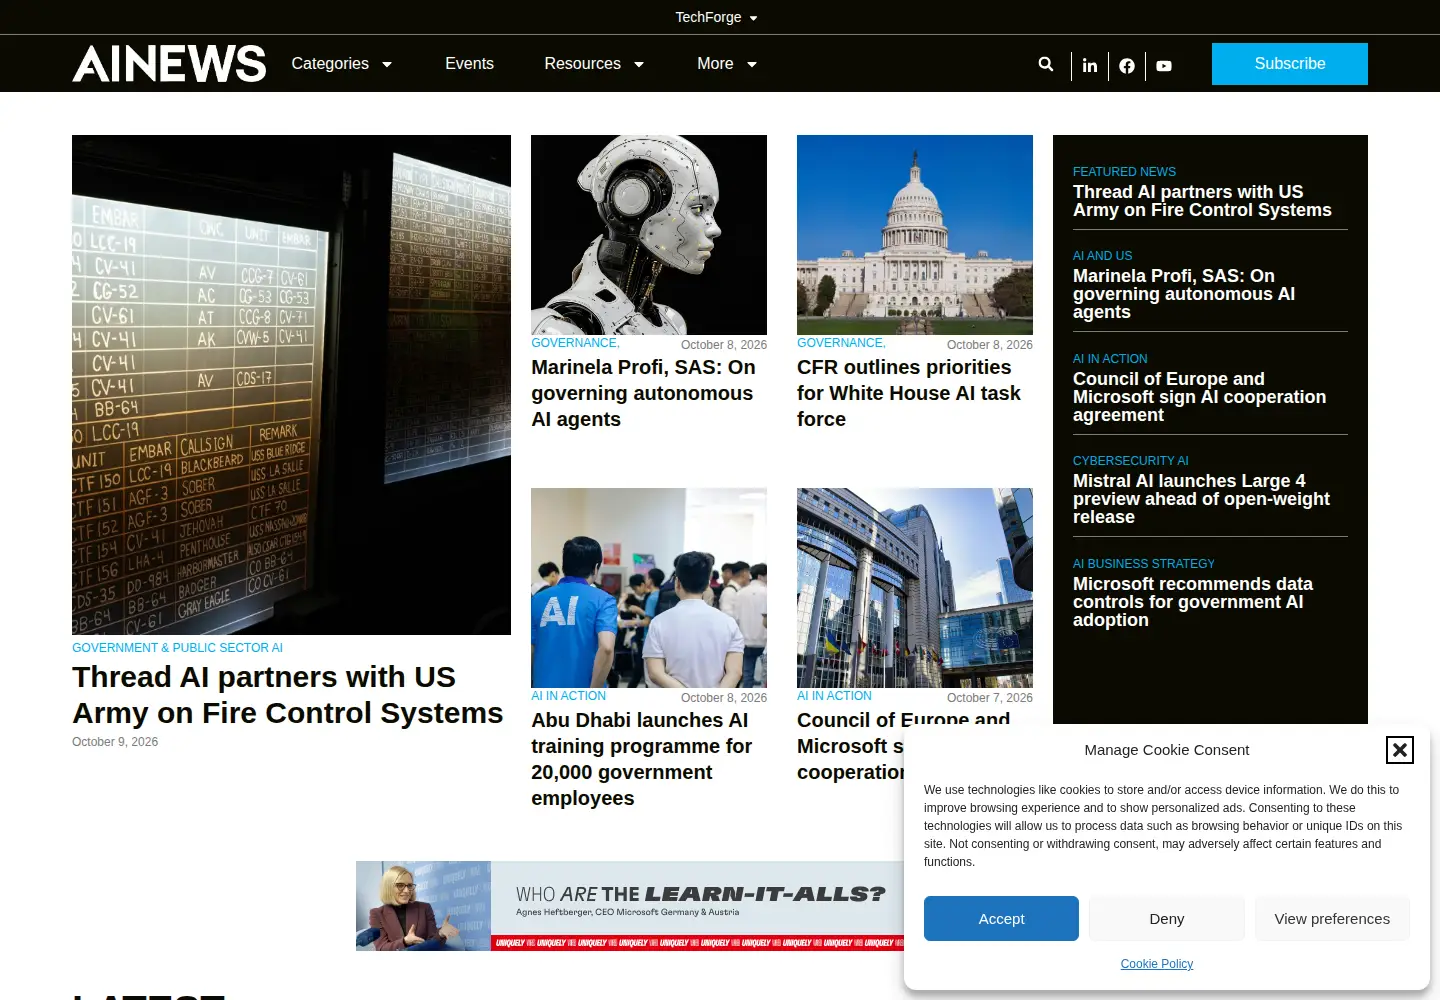This screenshot has height=1000, width=1440.
Task: Open View preferences for cookies
Action: (x=1332, y=919)
